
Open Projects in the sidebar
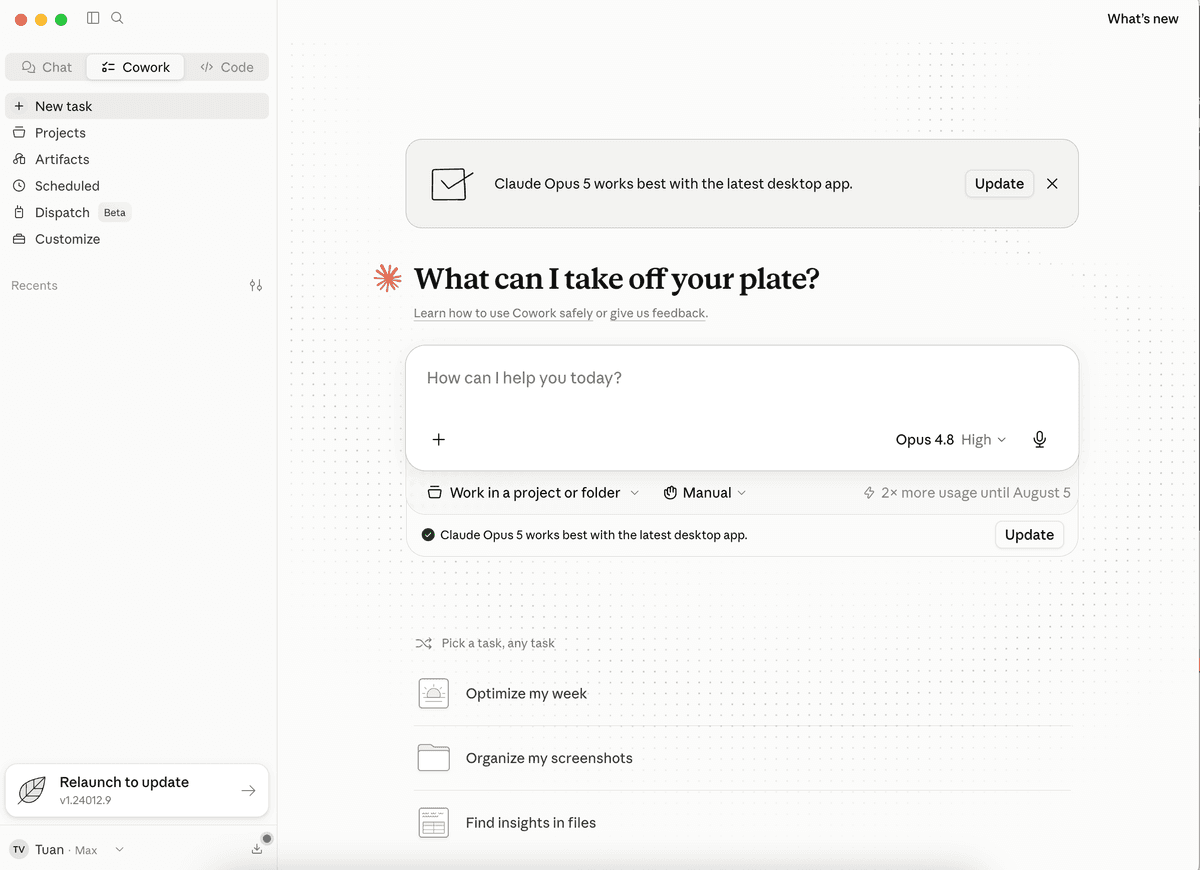[x=137, y=133]
